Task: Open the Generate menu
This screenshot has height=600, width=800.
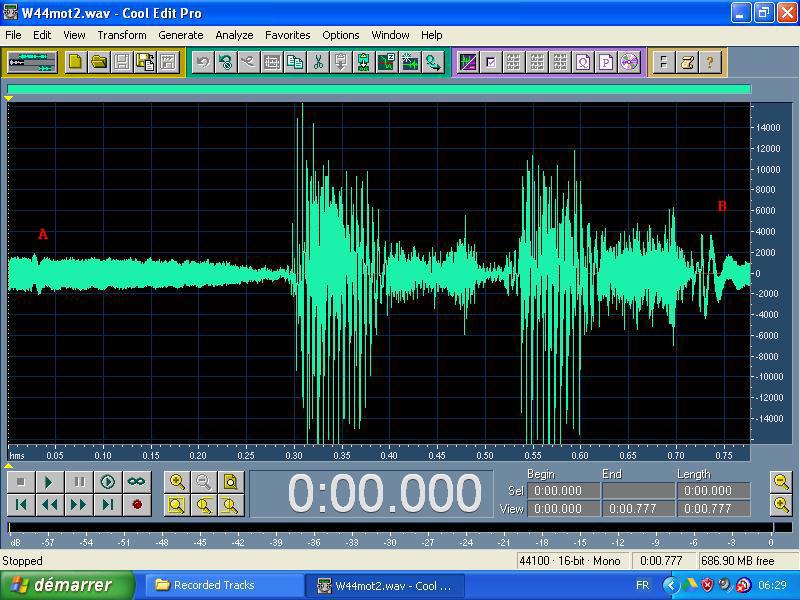Action: coord(180,35)
